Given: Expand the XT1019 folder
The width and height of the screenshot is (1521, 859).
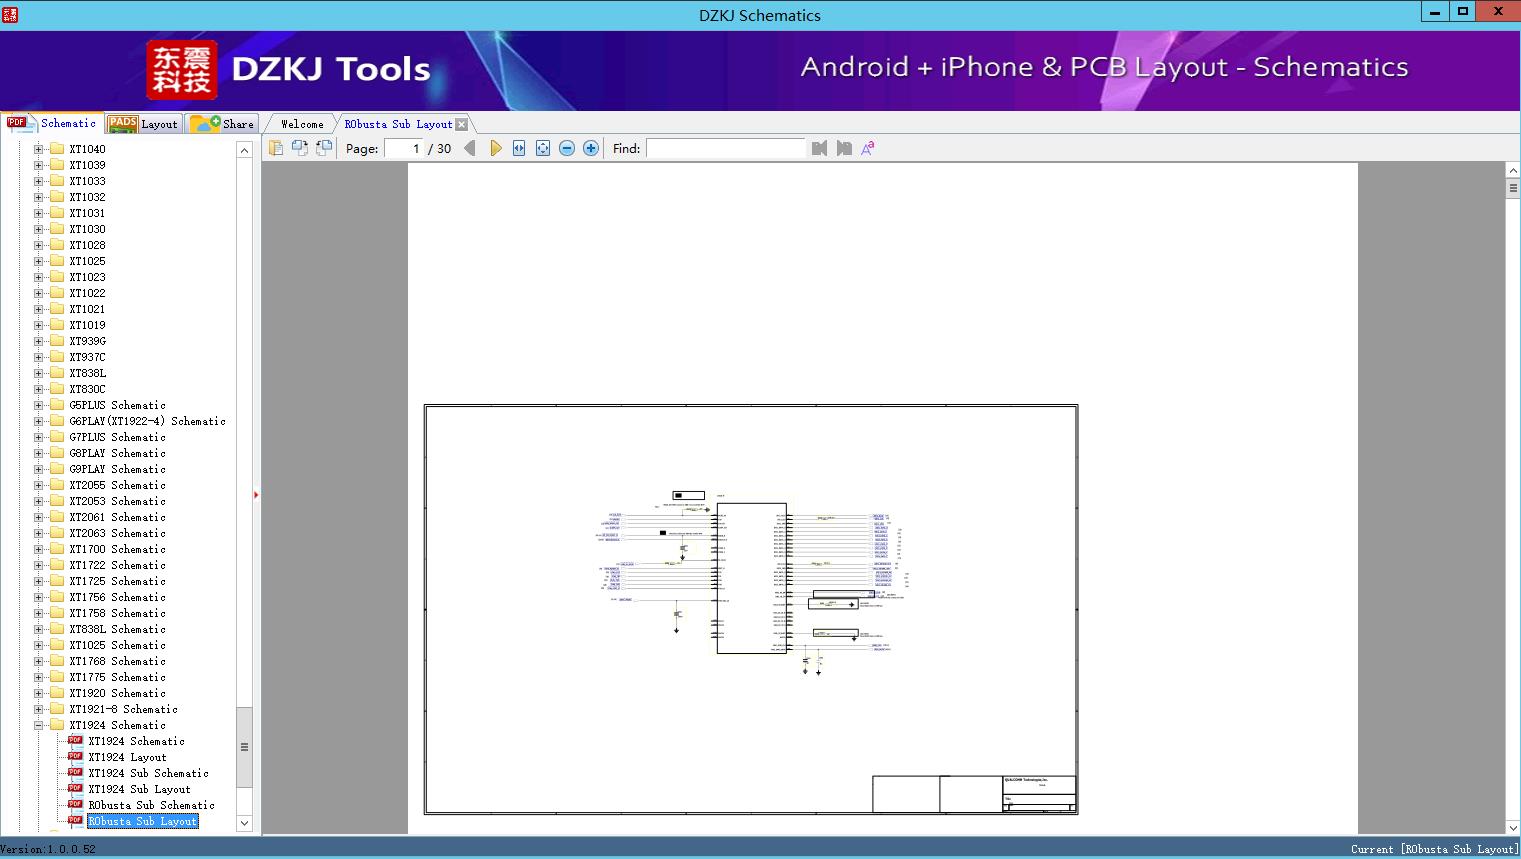Looking at the screenshot, I should [x=38, y=325].
